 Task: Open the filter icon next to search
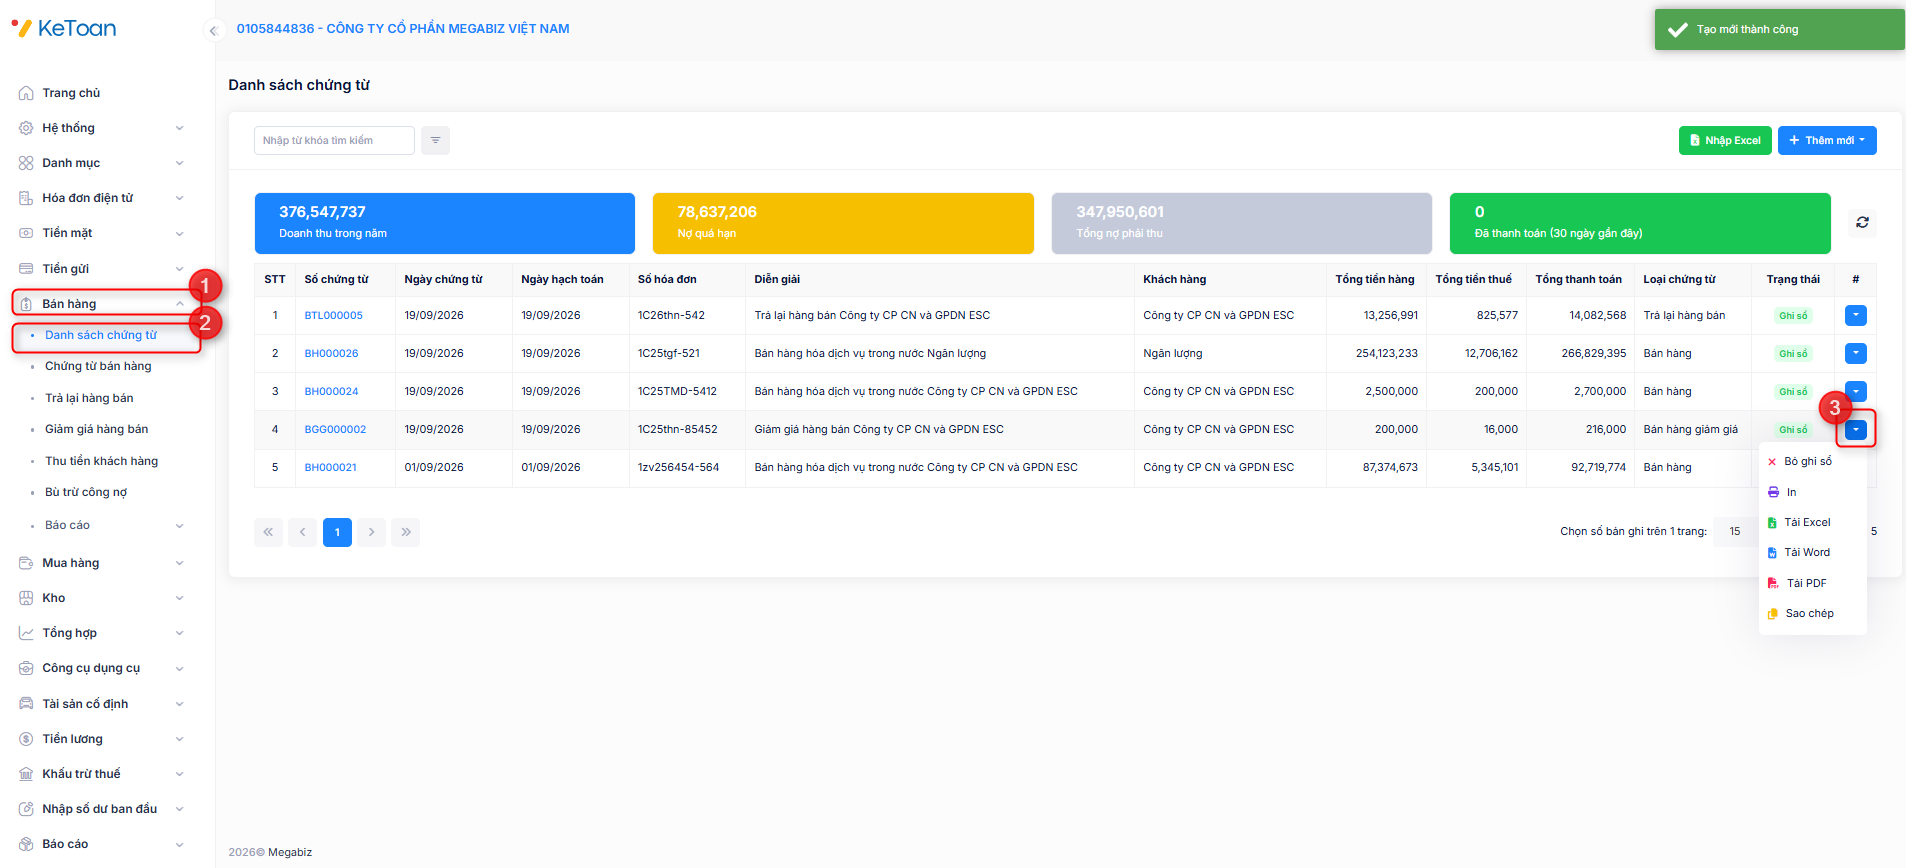point(435,141)
